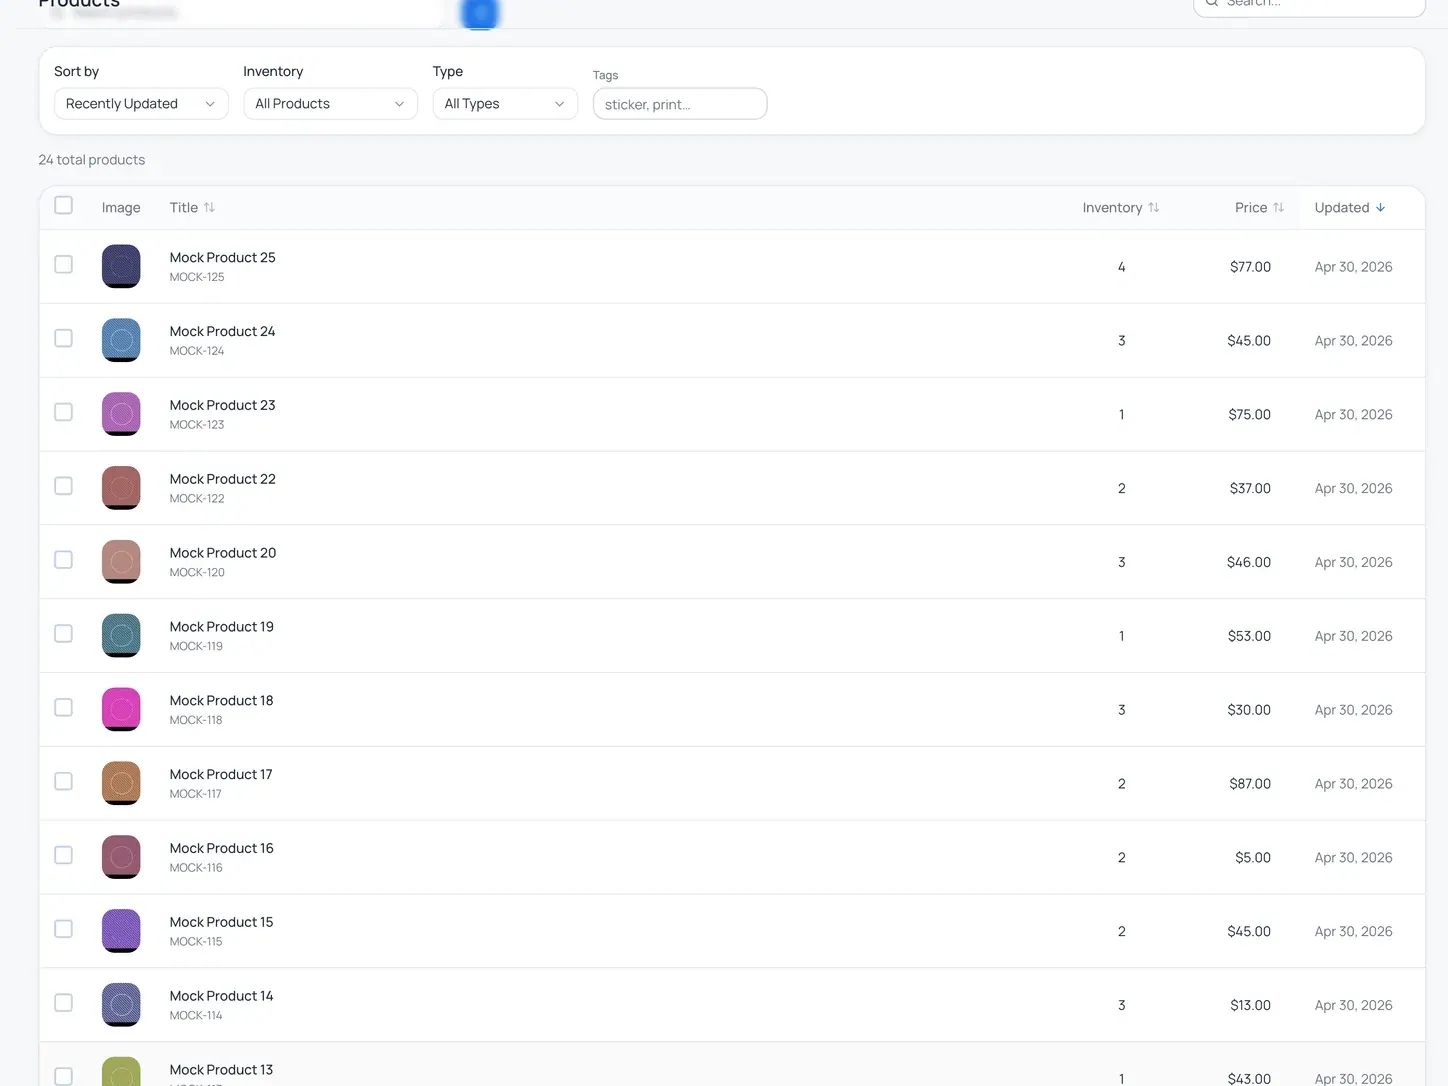Viewport: 1448px width, 1086px height.
Task: Open Mock Product 20 title link
Action: click(223, 553)
